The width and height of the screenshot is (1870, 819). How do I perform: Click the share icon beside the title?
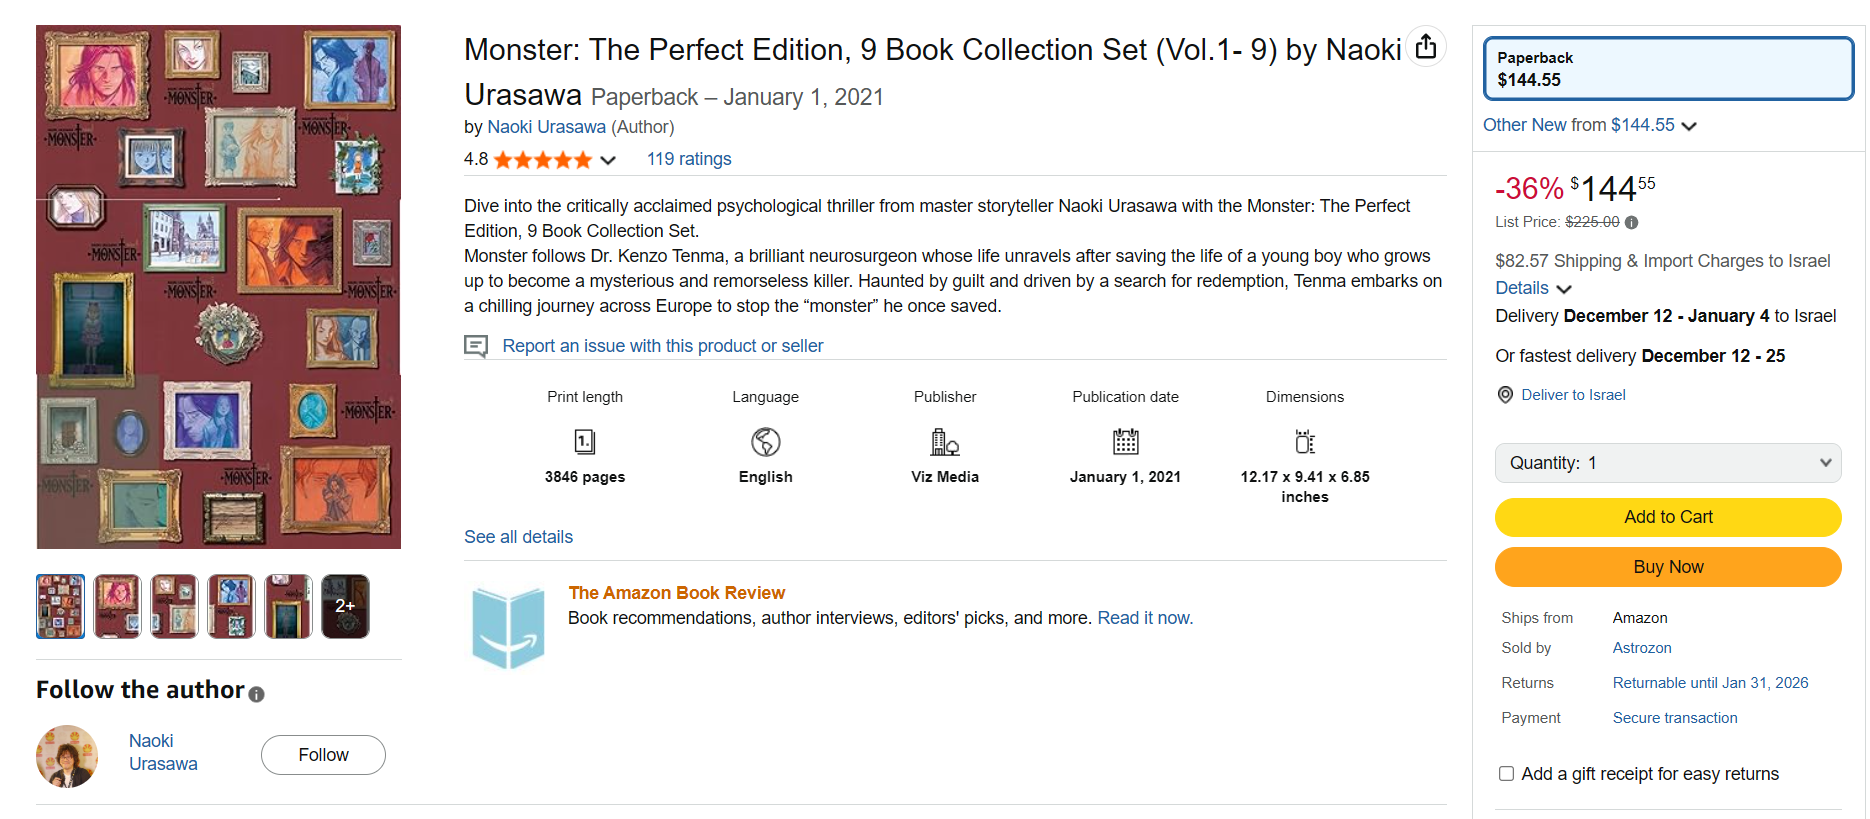[x=1426, y=46]
